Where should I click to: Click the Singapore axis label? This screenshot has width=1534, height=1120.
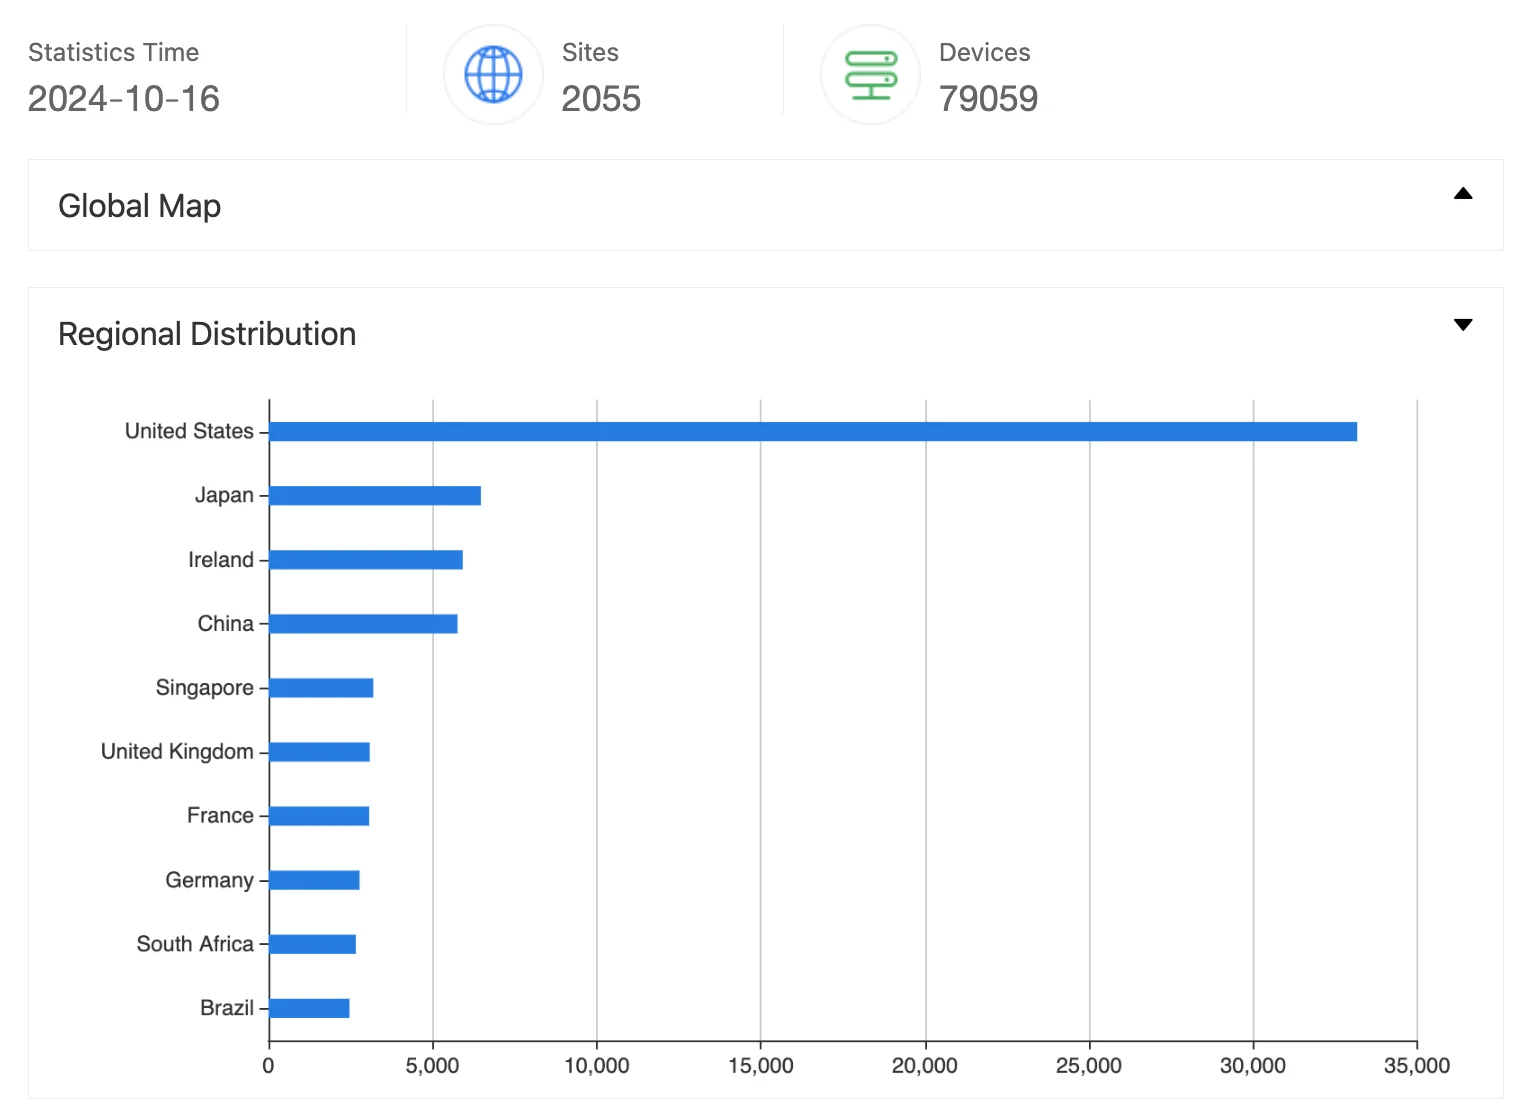coord(205,687)
